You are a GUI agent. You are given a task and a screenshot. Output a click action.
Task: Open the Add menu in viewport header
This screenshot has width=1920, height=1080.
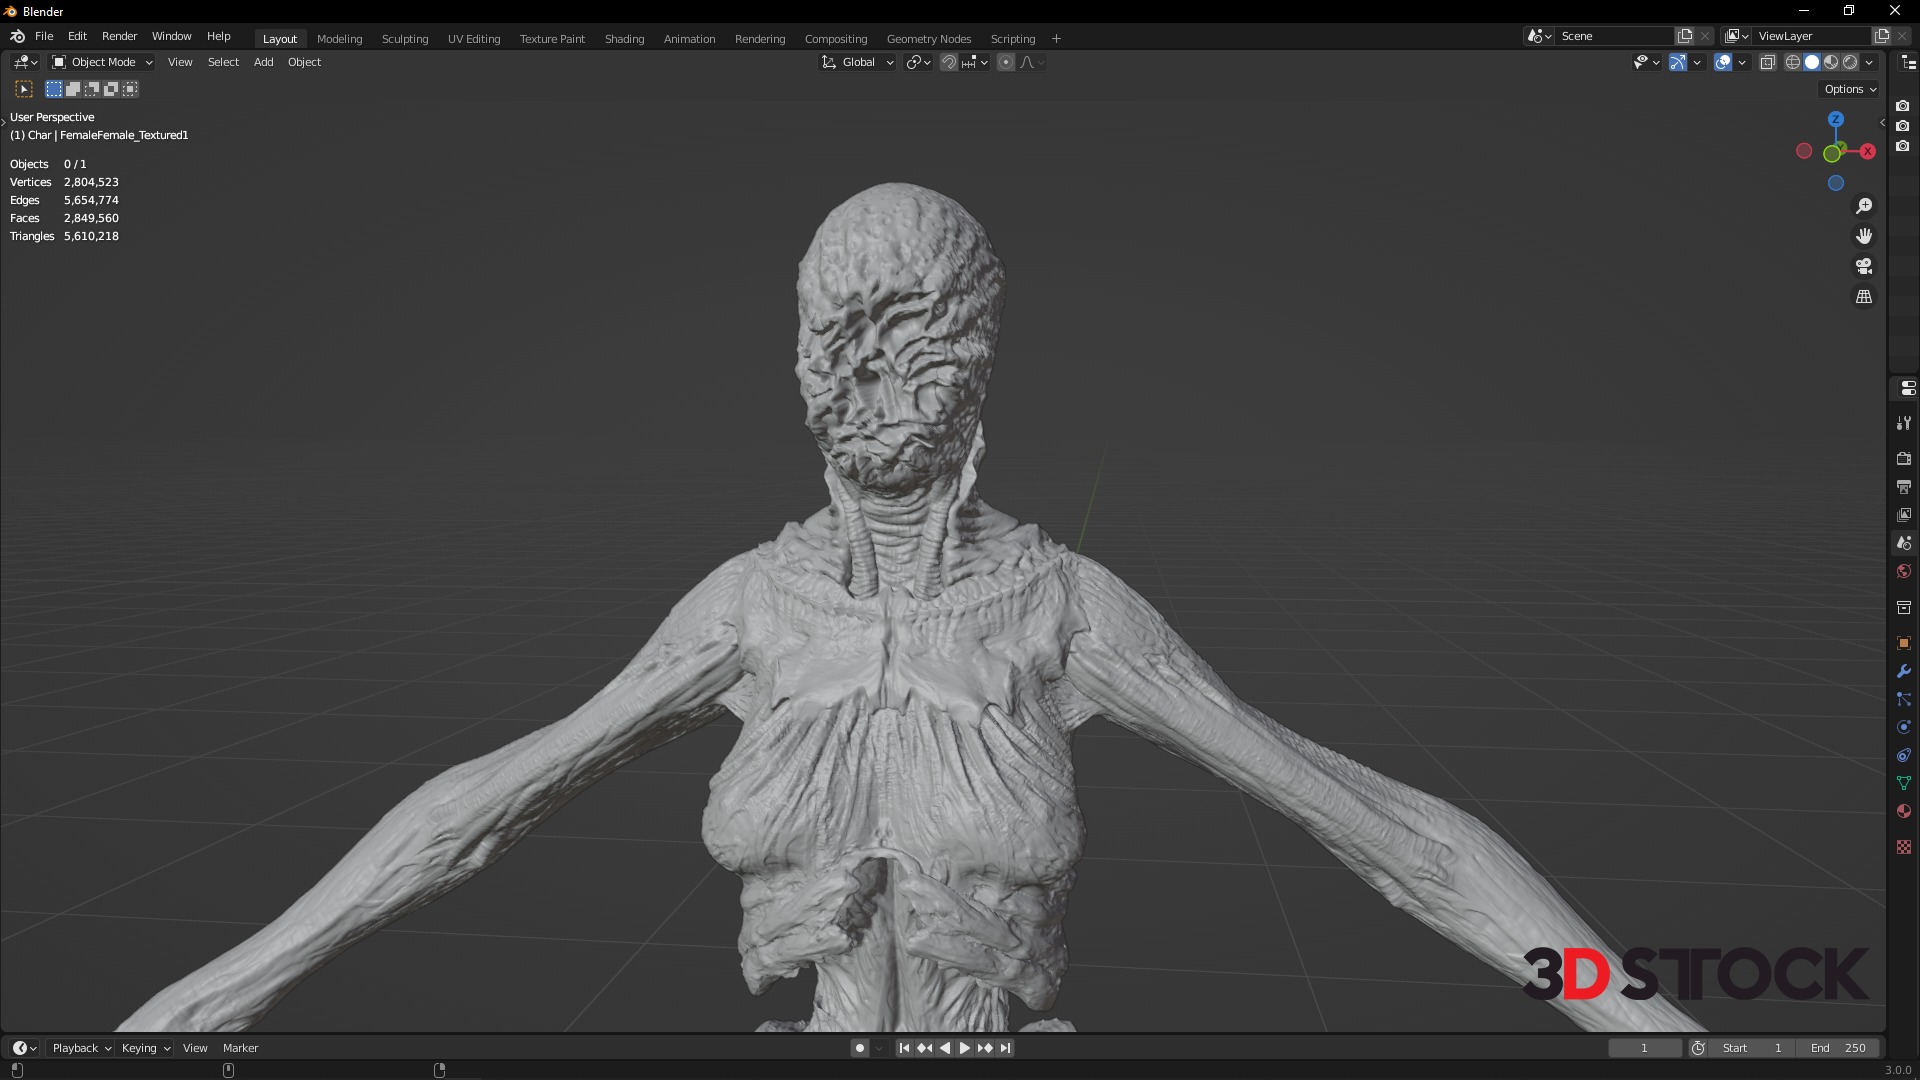tap(263, 62)
